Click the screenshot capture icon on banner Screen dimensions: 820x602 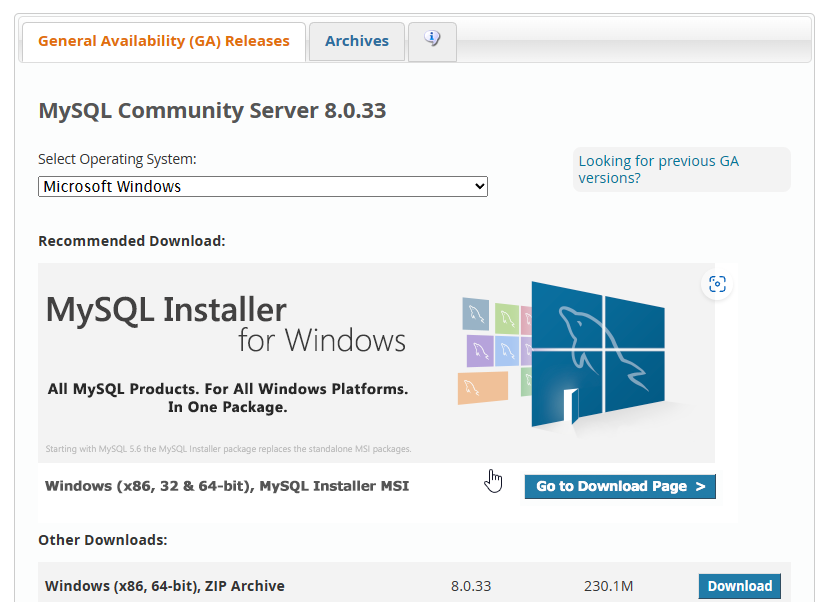click(717, 284)
